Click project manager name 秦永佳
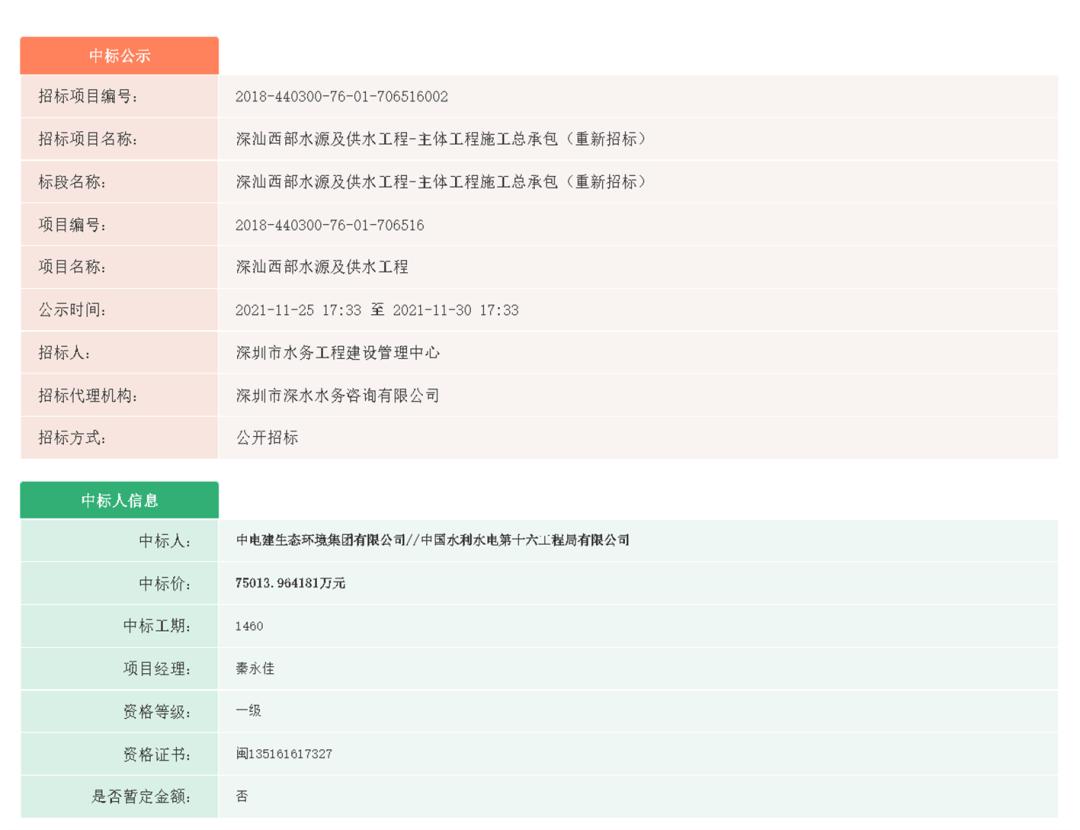This screenshot has width=1080, height=830. (255, 668)
